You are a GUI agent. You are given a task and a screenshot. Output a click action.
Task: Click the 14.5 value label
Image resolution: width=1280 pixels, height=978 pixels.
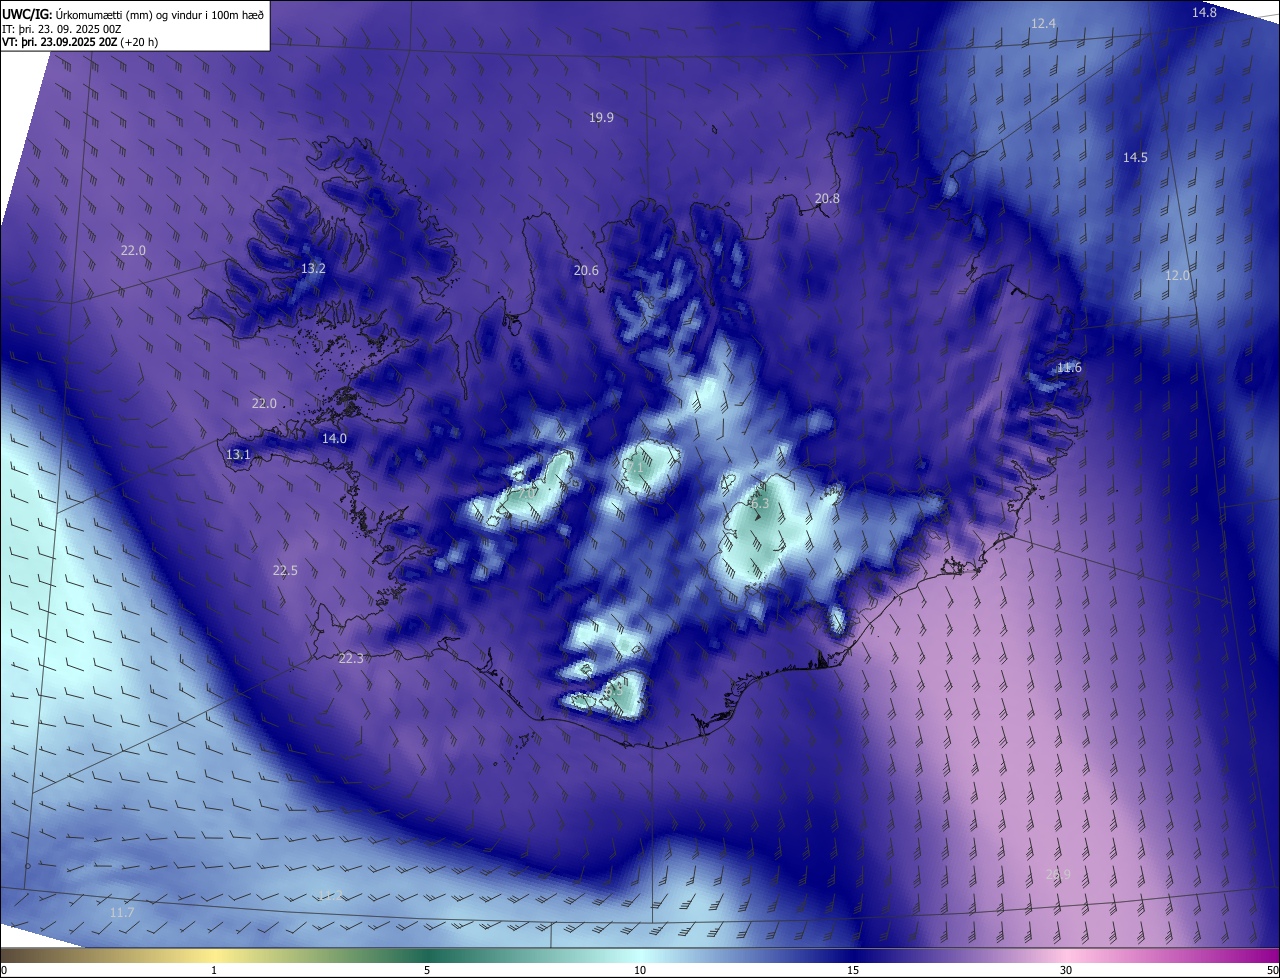[x=1135, y=158]
